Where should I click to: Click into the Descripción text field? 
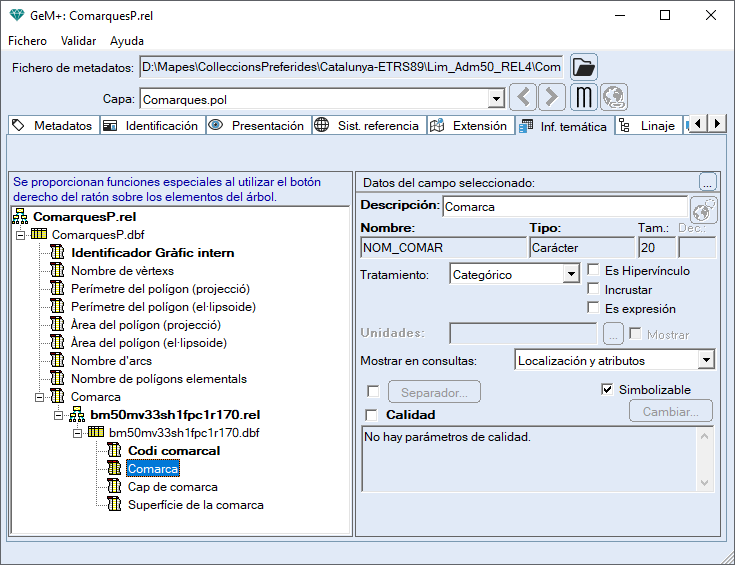[564, 207]
